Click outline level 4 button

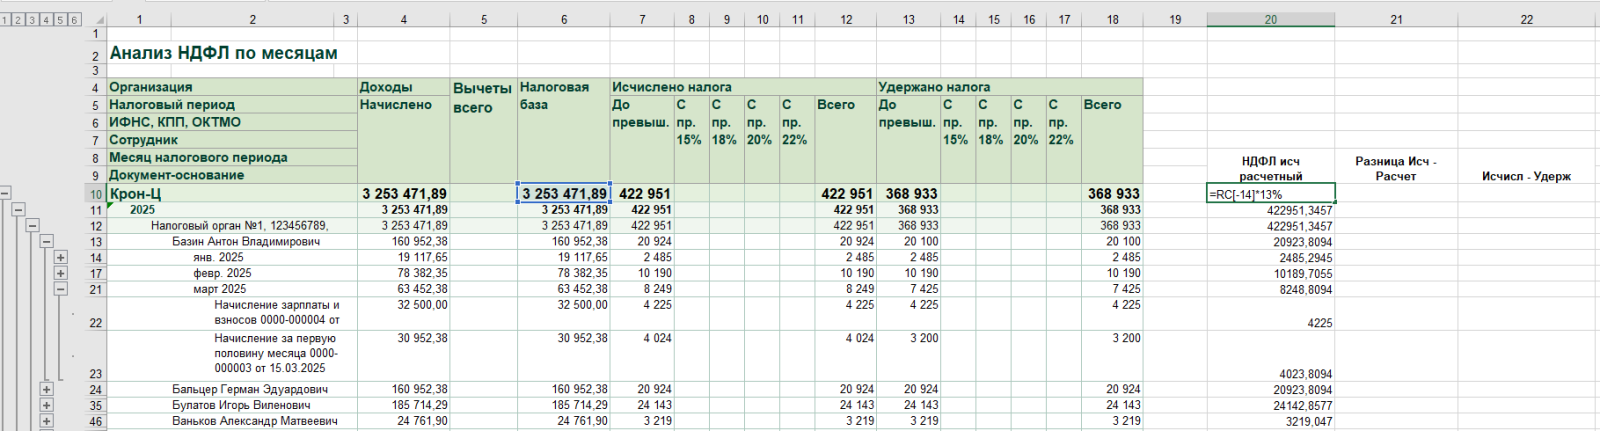46,20
